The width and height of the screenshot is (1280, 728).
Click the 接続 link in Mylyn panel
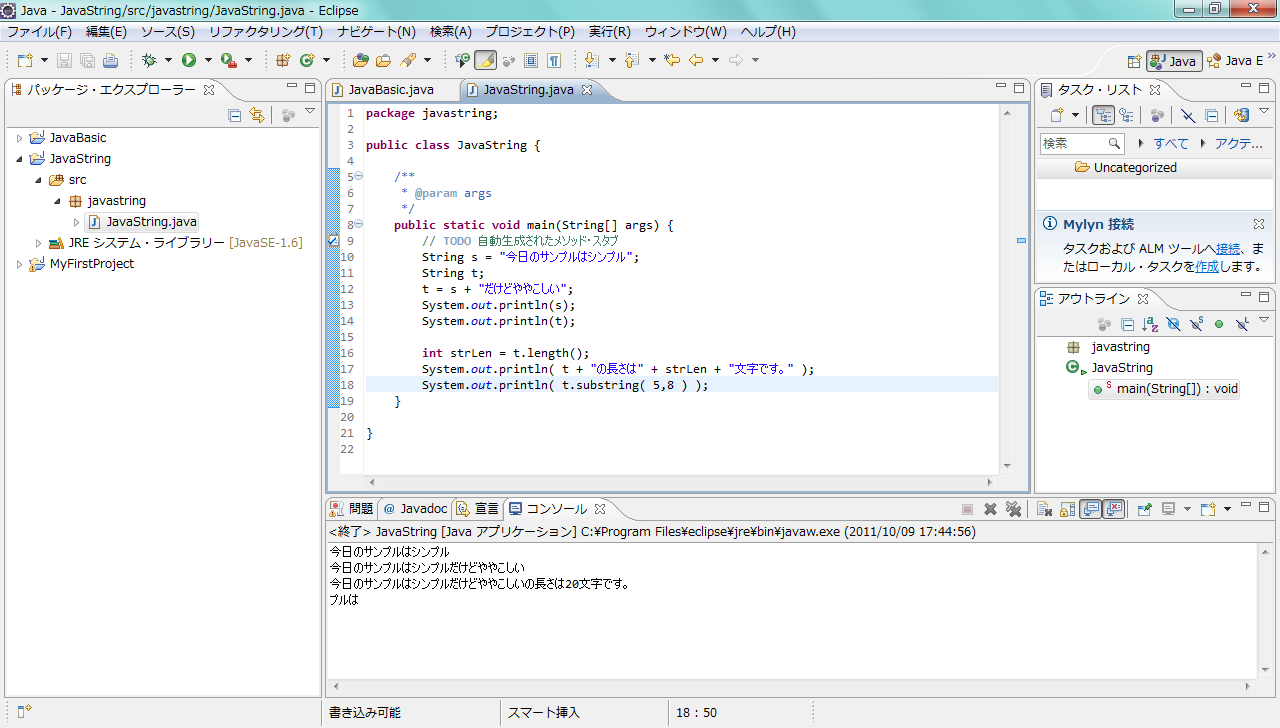pos(1228,249)
